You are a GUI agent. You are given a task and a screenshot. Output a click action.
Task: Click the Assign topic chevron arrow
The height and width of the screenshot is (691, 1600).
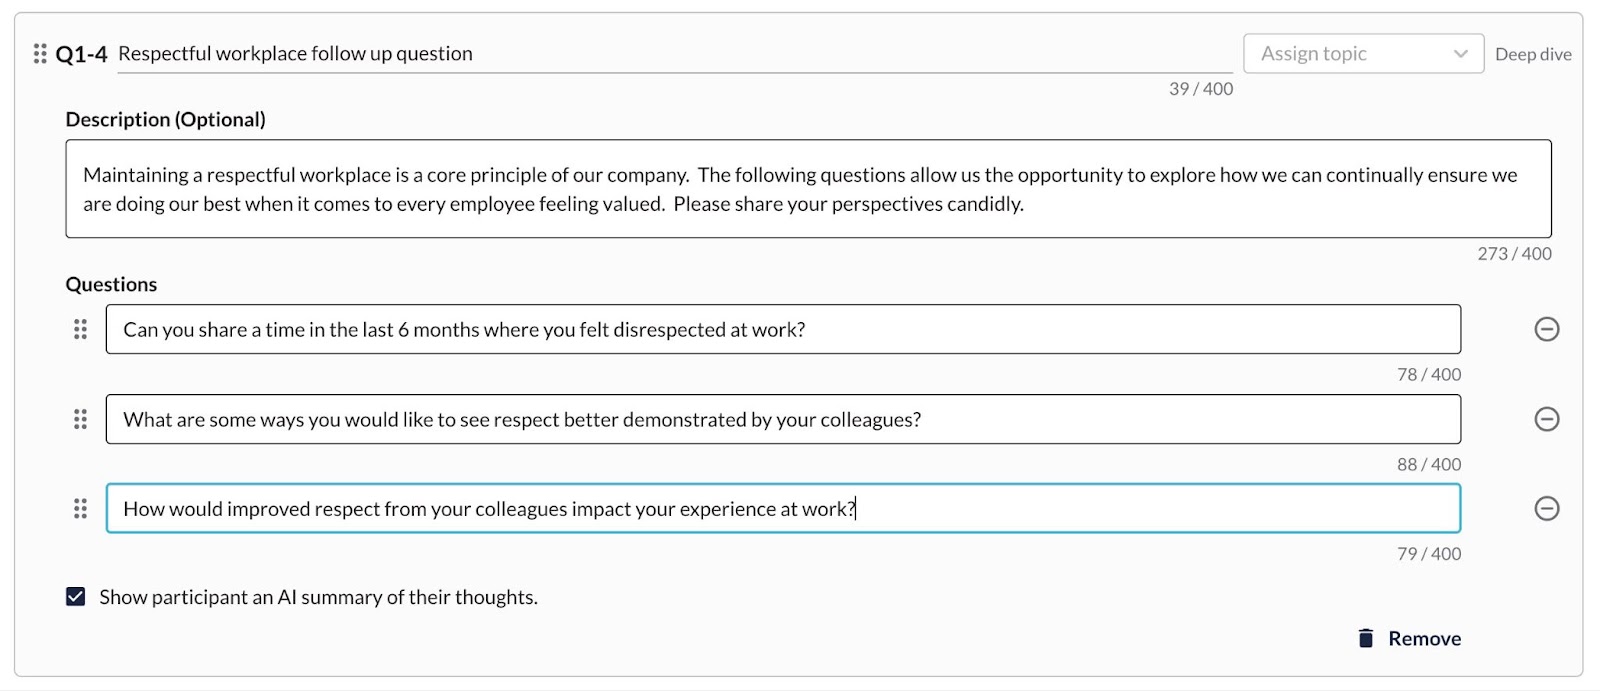[x=1460, y=54]
